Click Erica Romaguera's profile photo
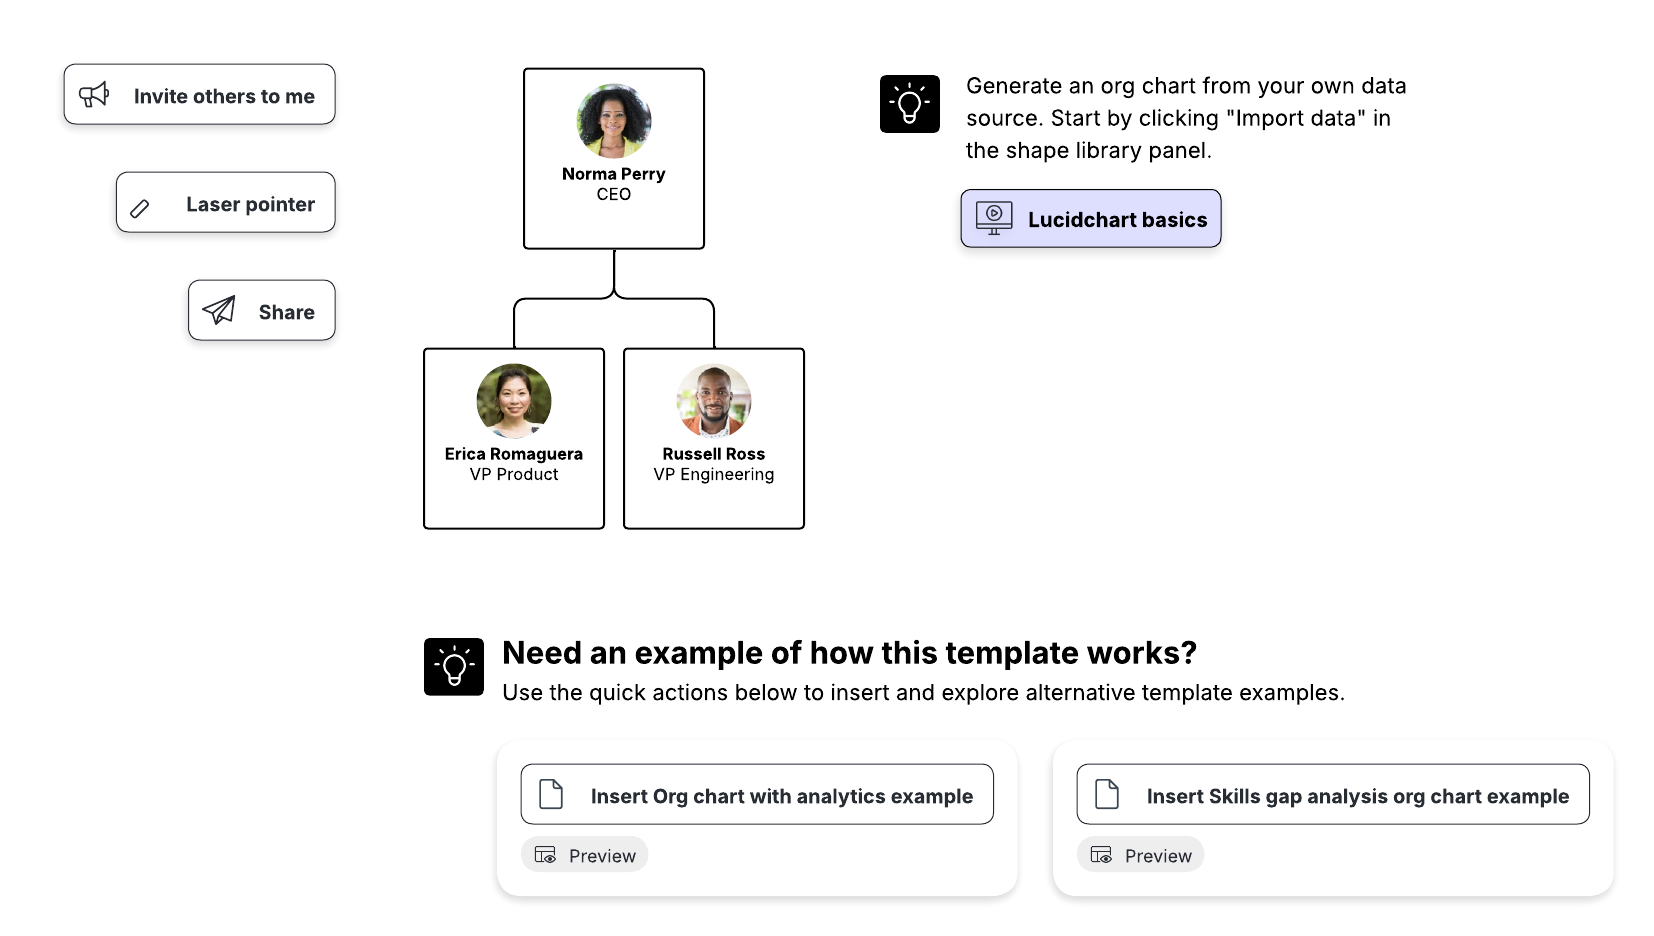Screen dimensions: 1654x936 [513, 400]
